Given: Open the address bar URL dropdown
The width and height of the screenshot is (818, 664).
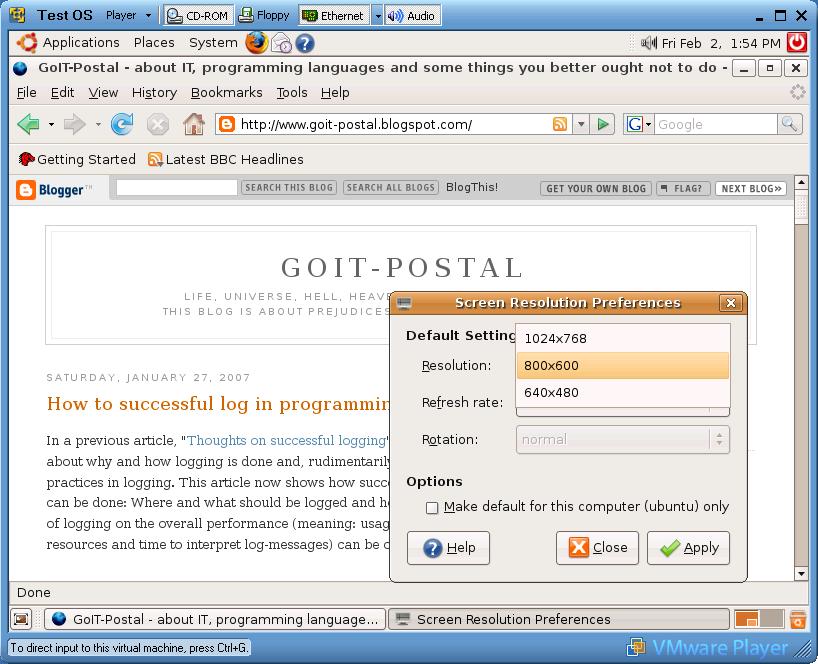Looking at the screenshot, I should 581,124.
